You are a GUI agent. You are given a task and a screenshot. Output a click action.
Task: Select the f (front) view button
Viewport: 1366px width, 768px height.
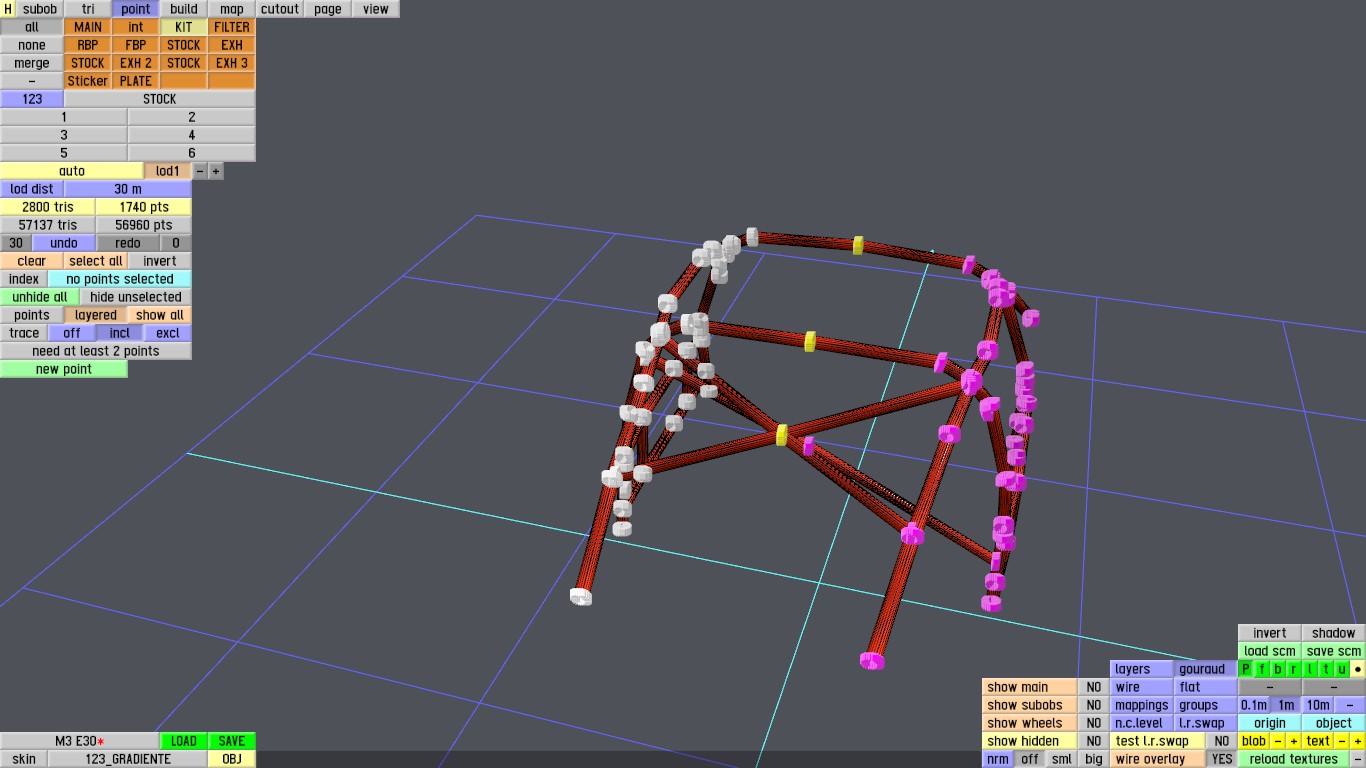[x=1262, y=669]
